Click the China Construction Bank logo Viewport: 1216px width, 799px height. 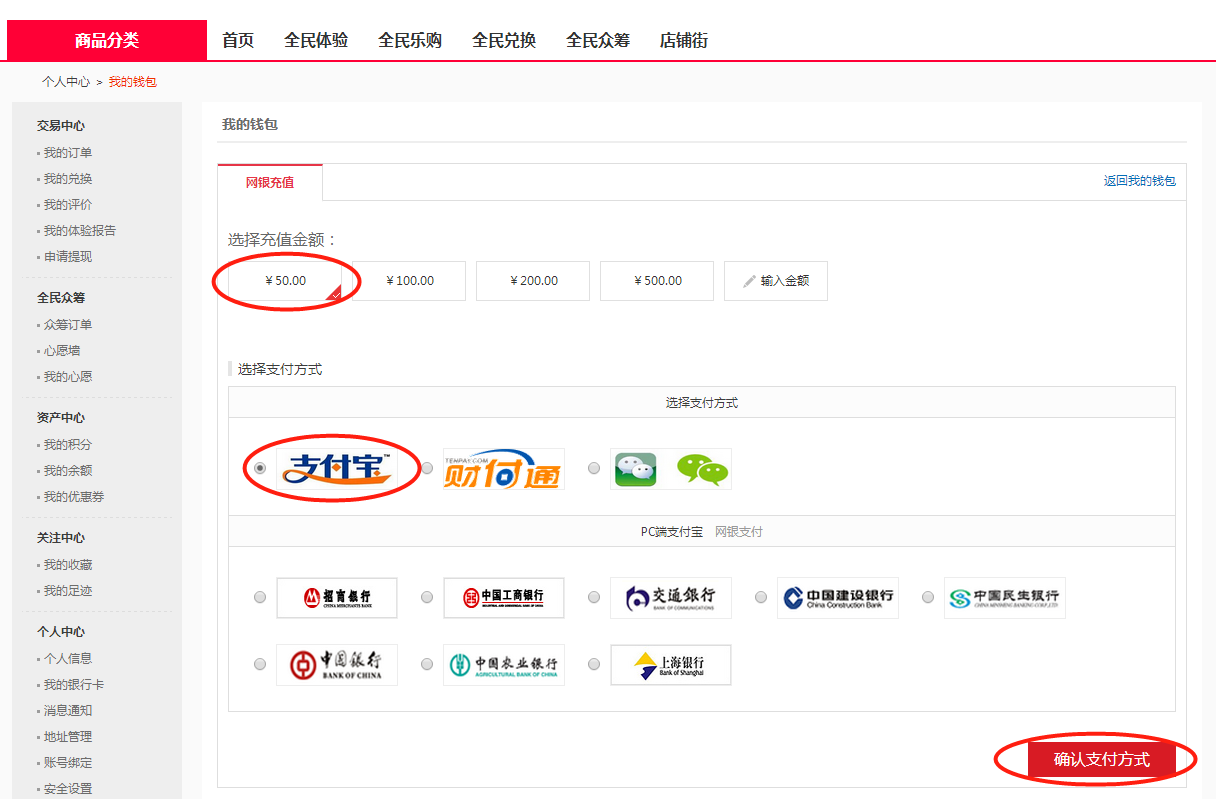(x=837, y=598)
